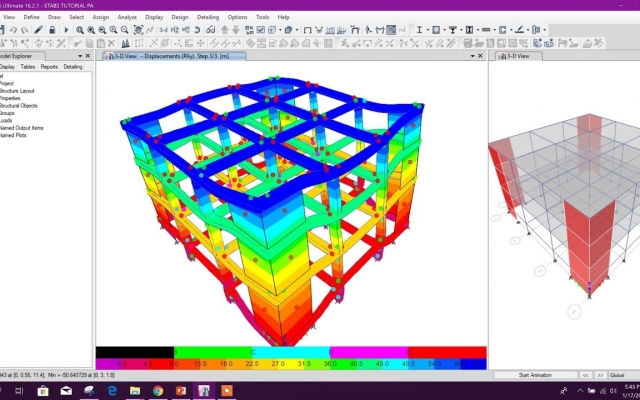Open the Assign menu
Screen dimensions: 640x400
(x=100, y=17)
